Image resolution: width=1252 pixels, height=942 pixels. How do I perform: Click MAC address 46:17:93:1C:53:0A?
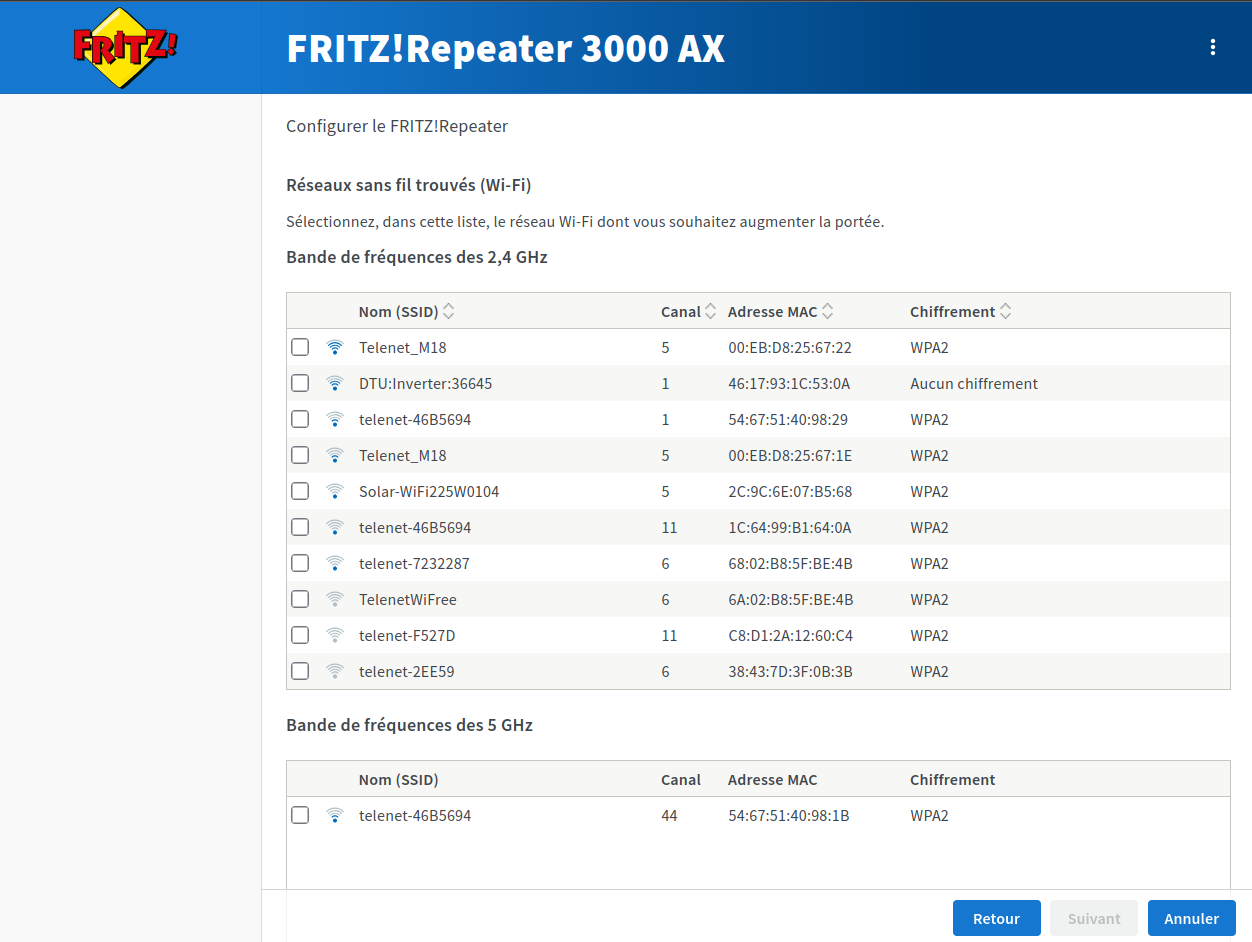(x=789, y=384)
